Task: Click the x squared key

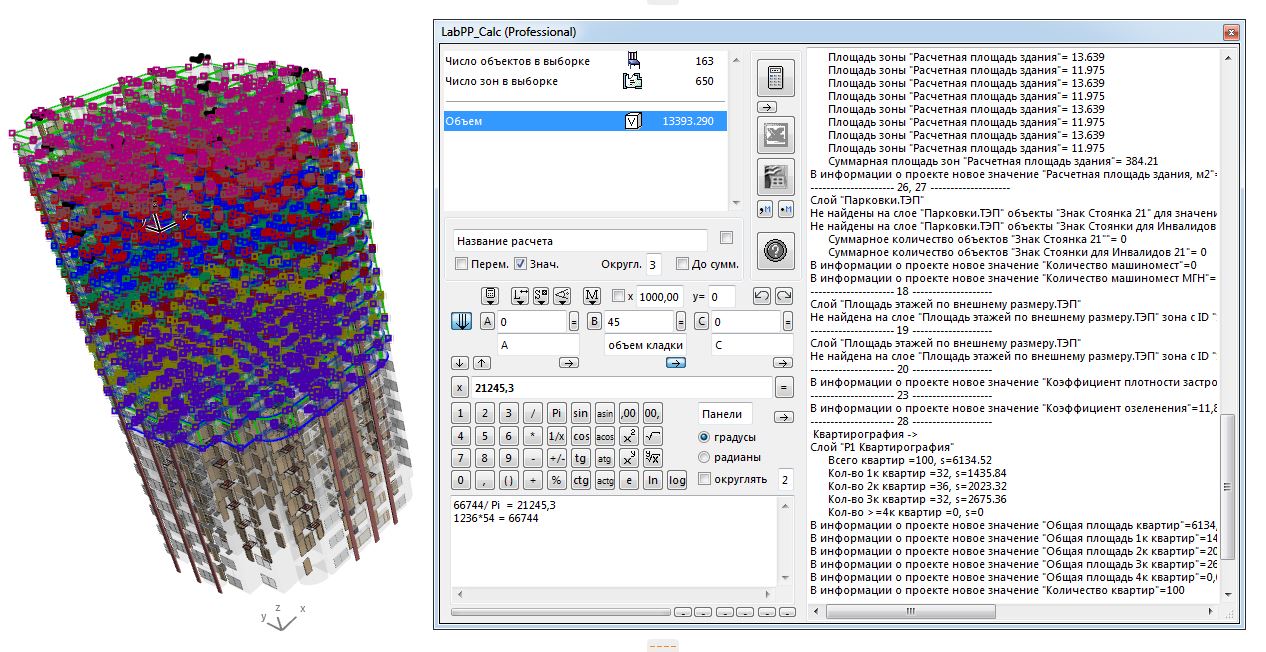Action: 629,436
